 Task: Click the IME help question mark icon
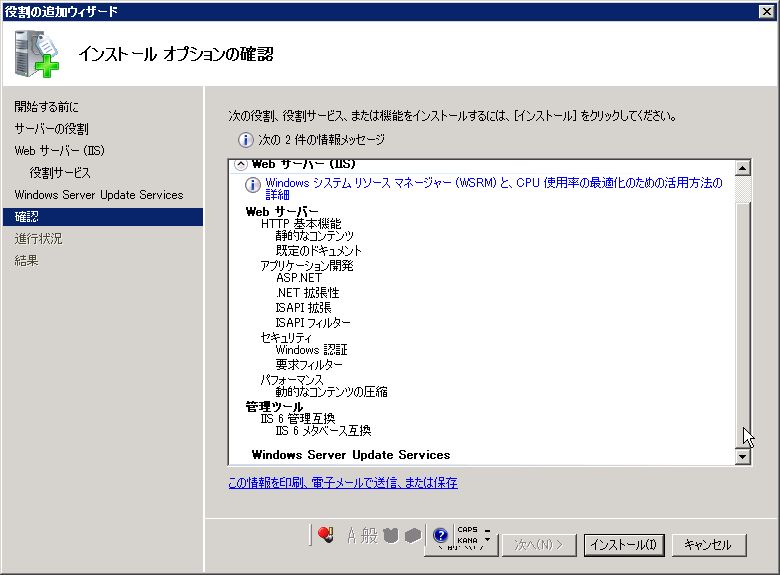440,535
